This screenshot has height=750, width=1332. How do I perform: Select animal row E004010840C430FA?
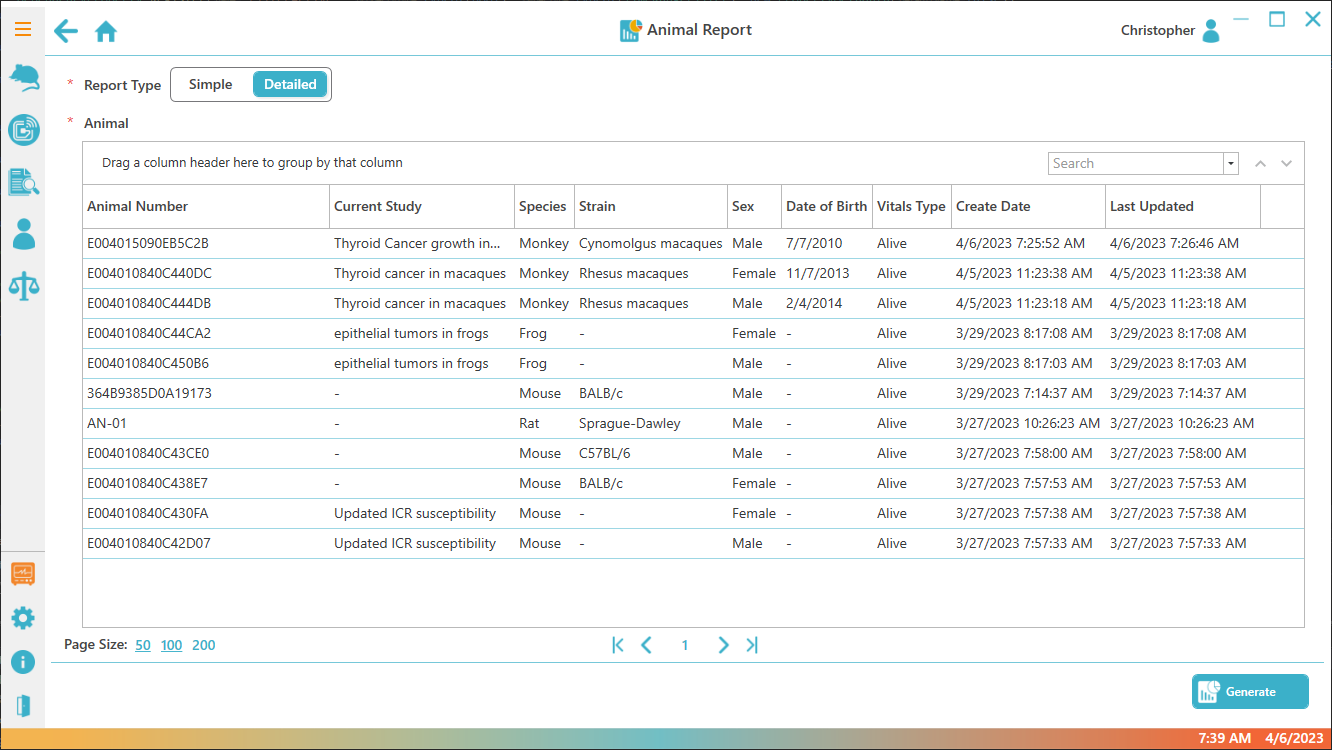click(x=693, y=514)
